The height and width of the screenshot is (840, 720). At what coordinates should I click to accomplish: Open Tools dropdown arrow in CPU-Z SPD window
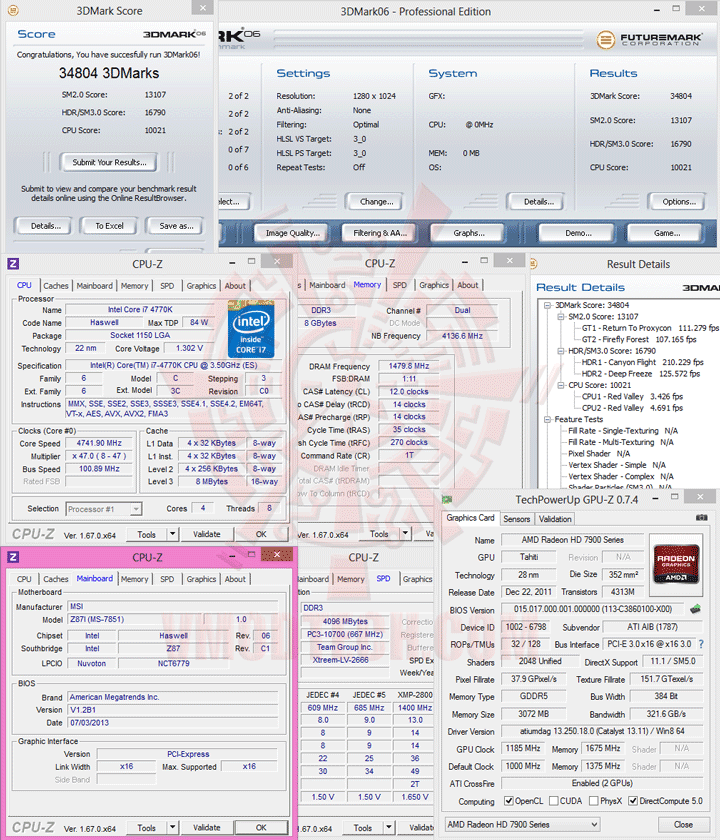(x=389, y=828)
